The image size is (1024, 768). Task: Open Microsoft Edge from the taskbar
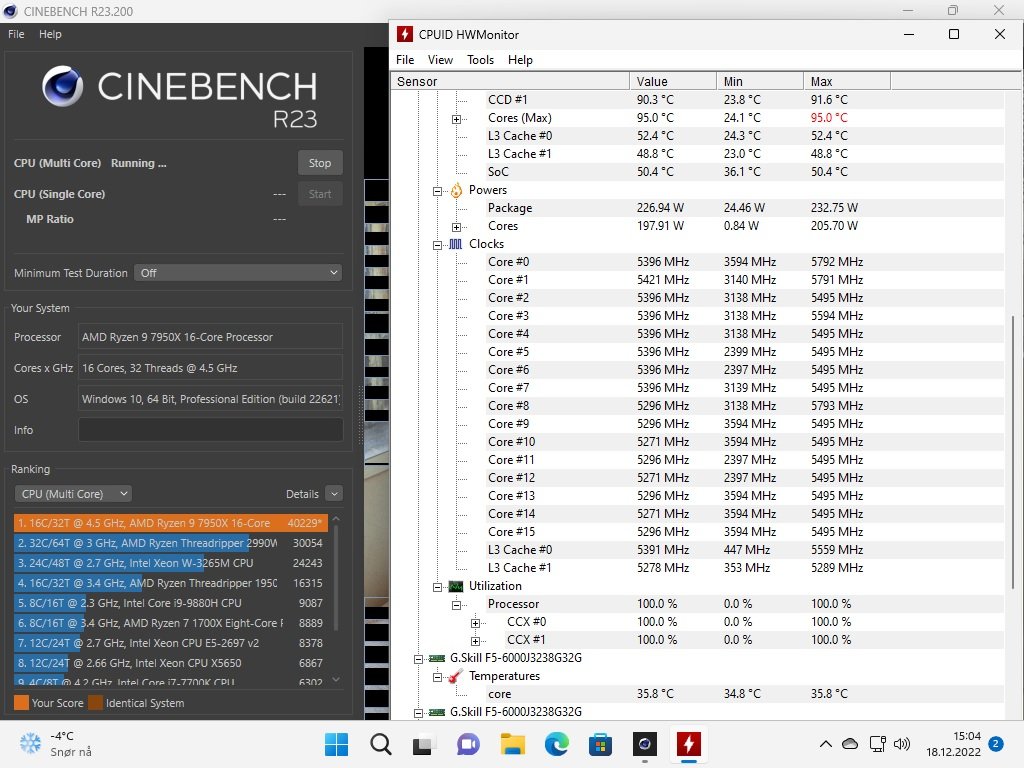556,744
